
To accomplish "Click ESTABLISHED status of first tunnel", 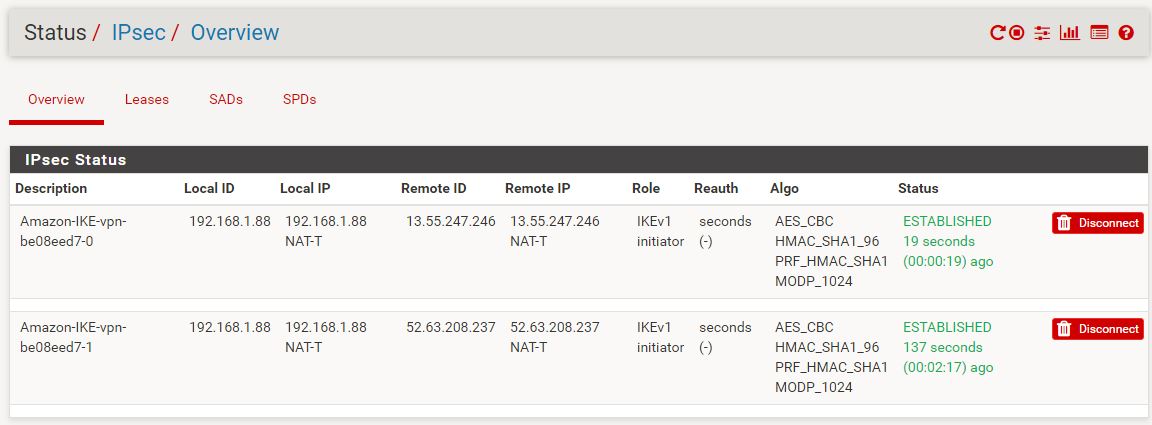I will [947, 221].
